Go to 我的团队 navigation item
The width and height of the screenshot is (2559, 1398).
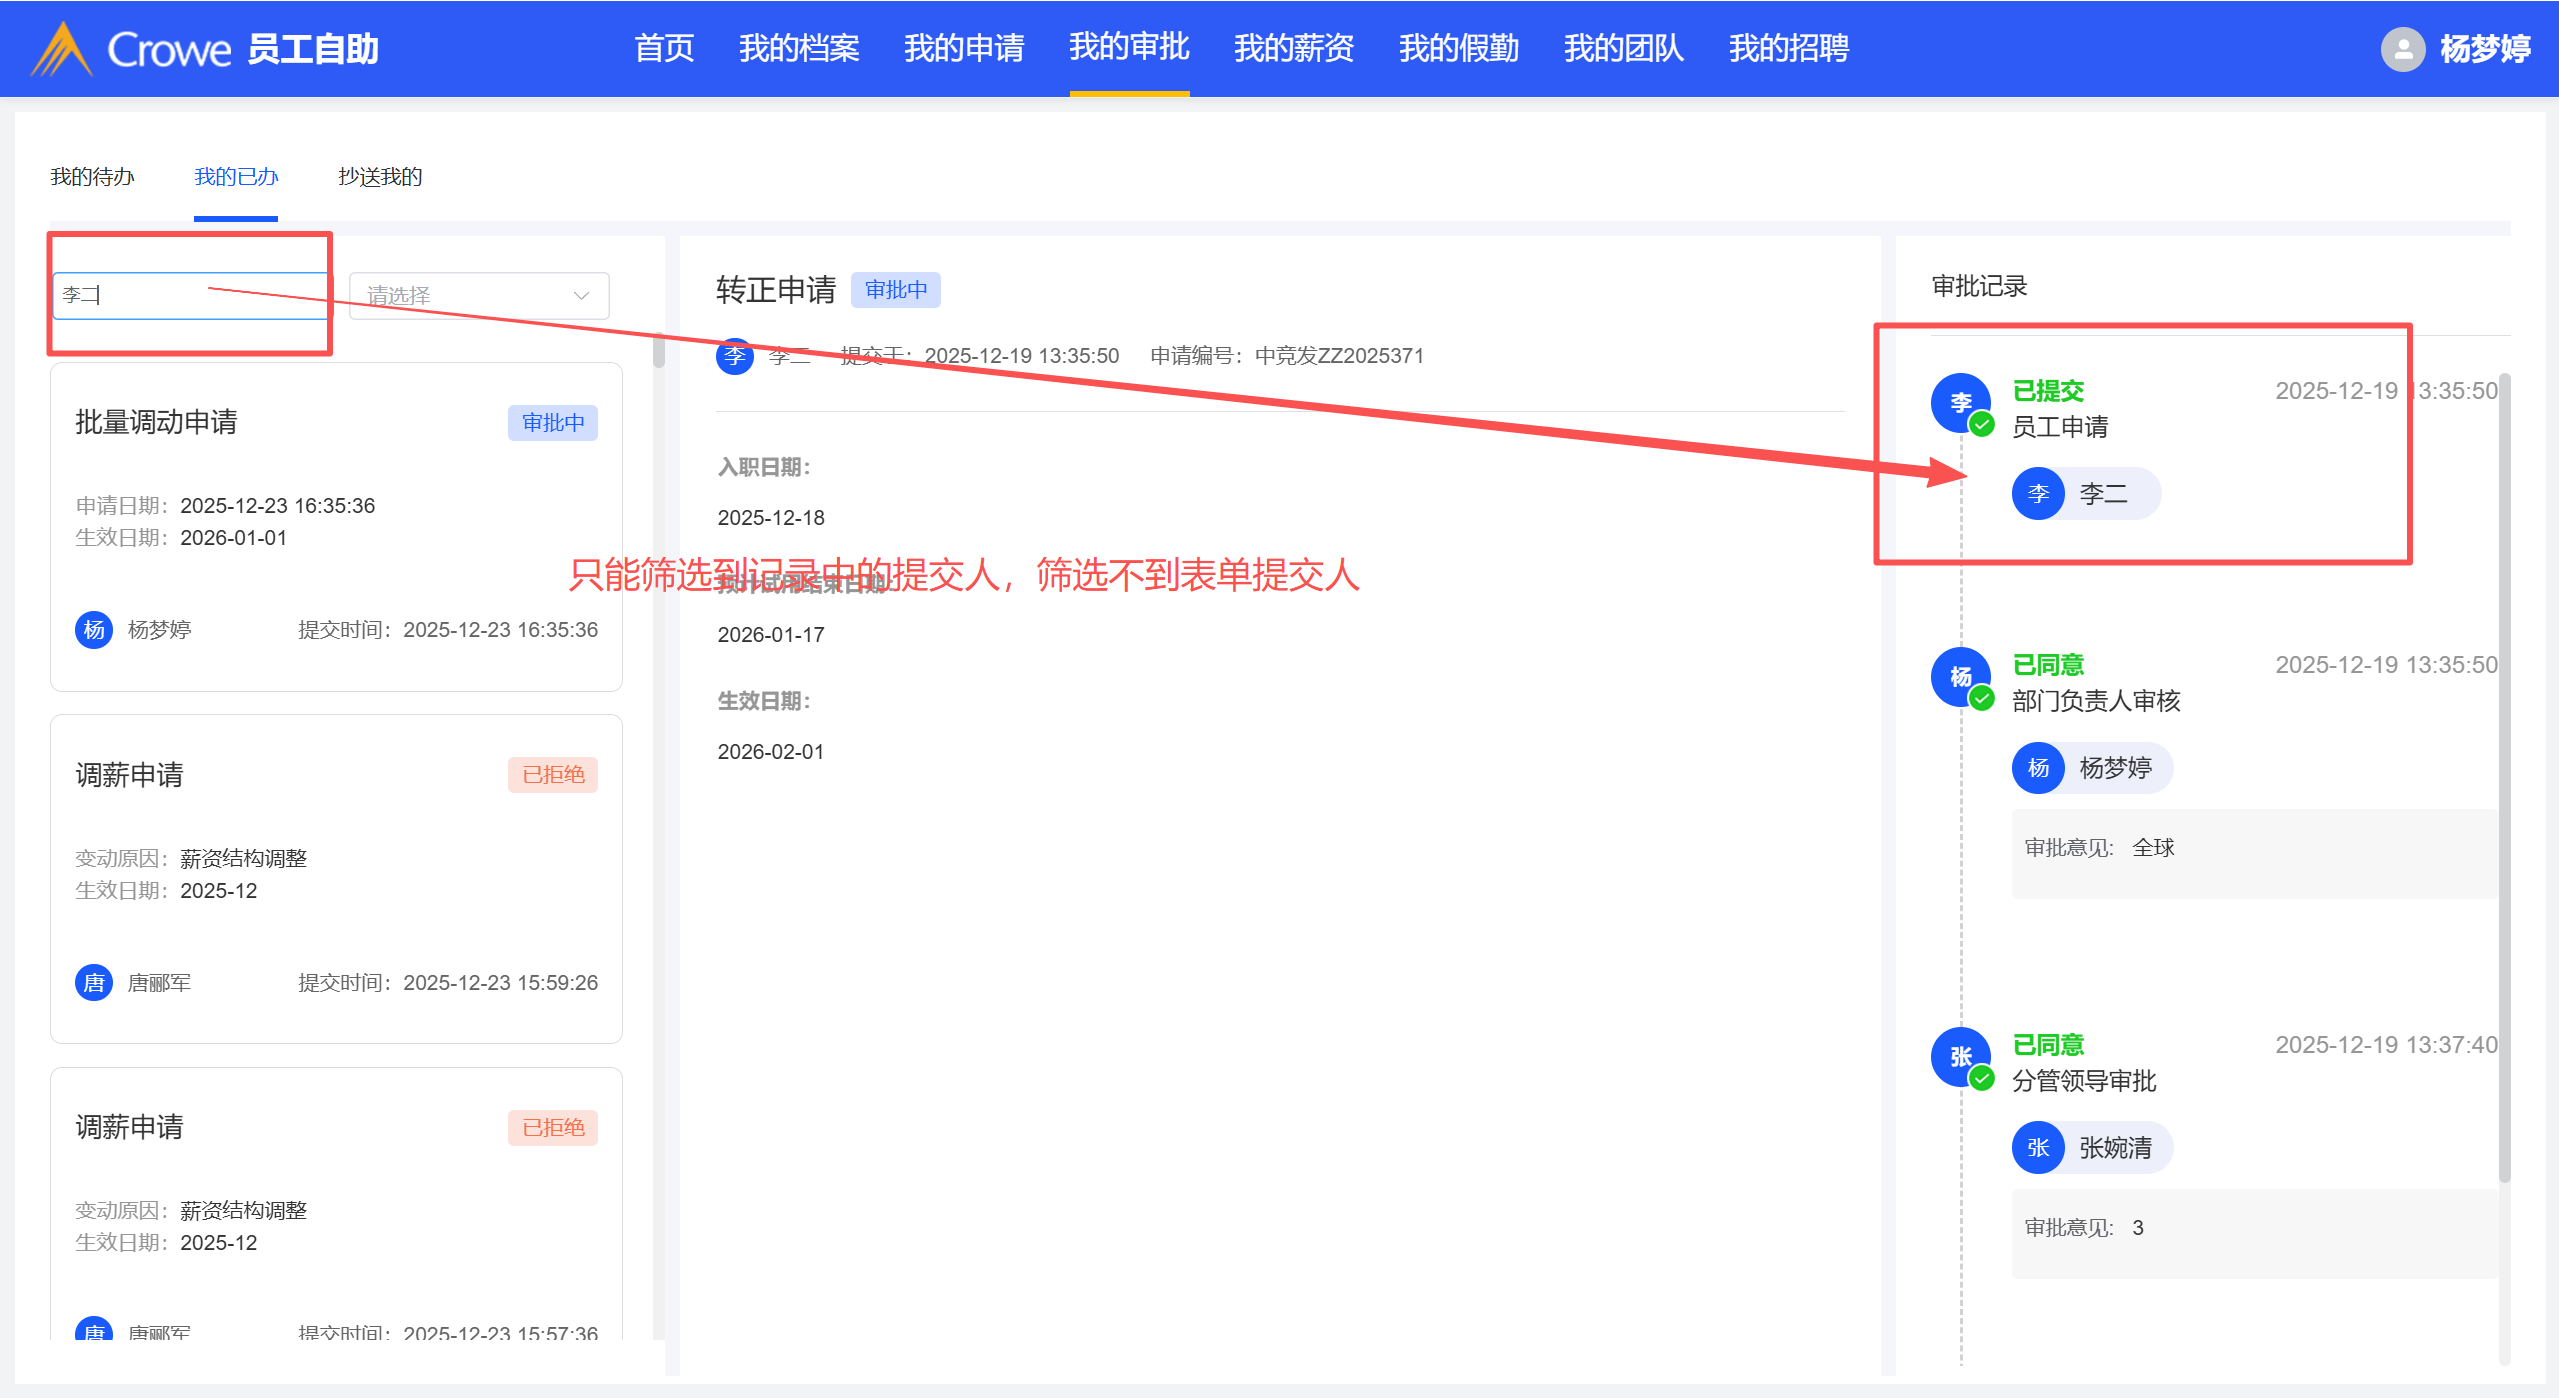click(1623, 48)
